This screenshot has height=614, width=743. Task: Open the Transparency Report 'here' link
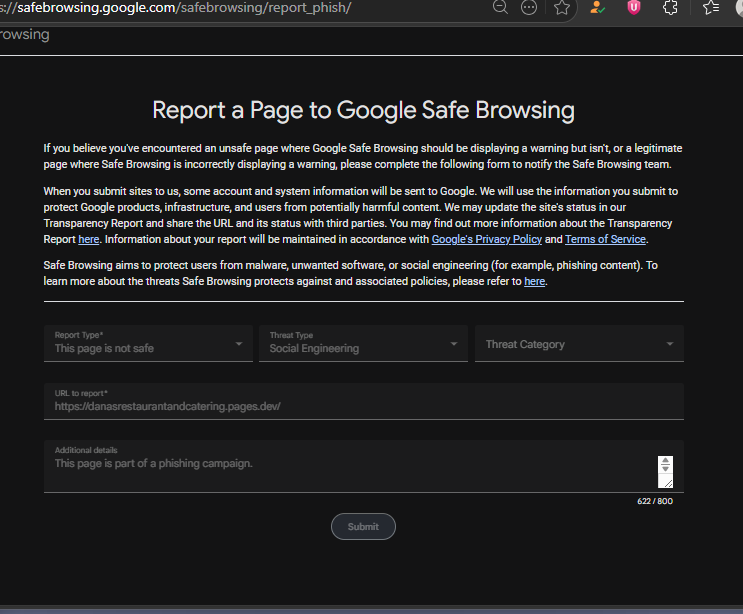click(x=89, y=239)
